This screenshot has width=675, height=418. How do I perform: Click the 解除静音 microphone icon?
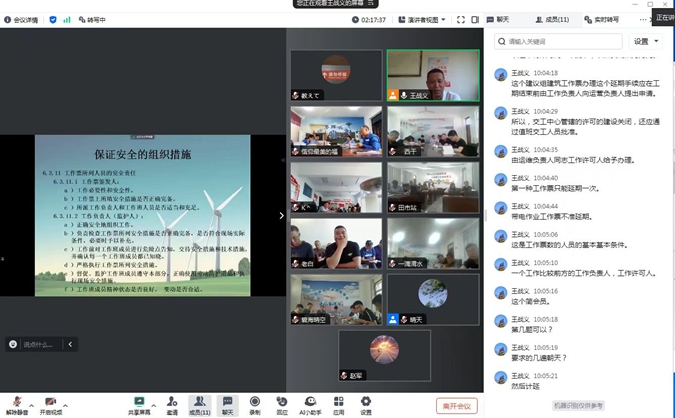click(14, 402)
